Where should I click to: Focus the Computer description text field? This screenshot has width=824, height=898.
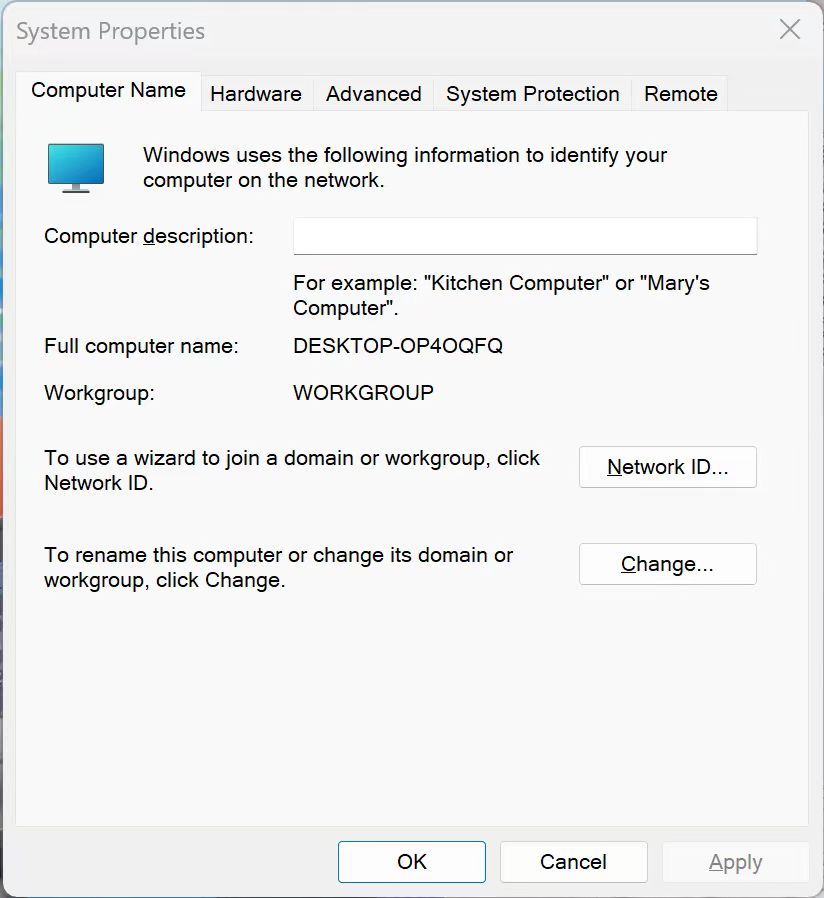[x=524, y=237]
